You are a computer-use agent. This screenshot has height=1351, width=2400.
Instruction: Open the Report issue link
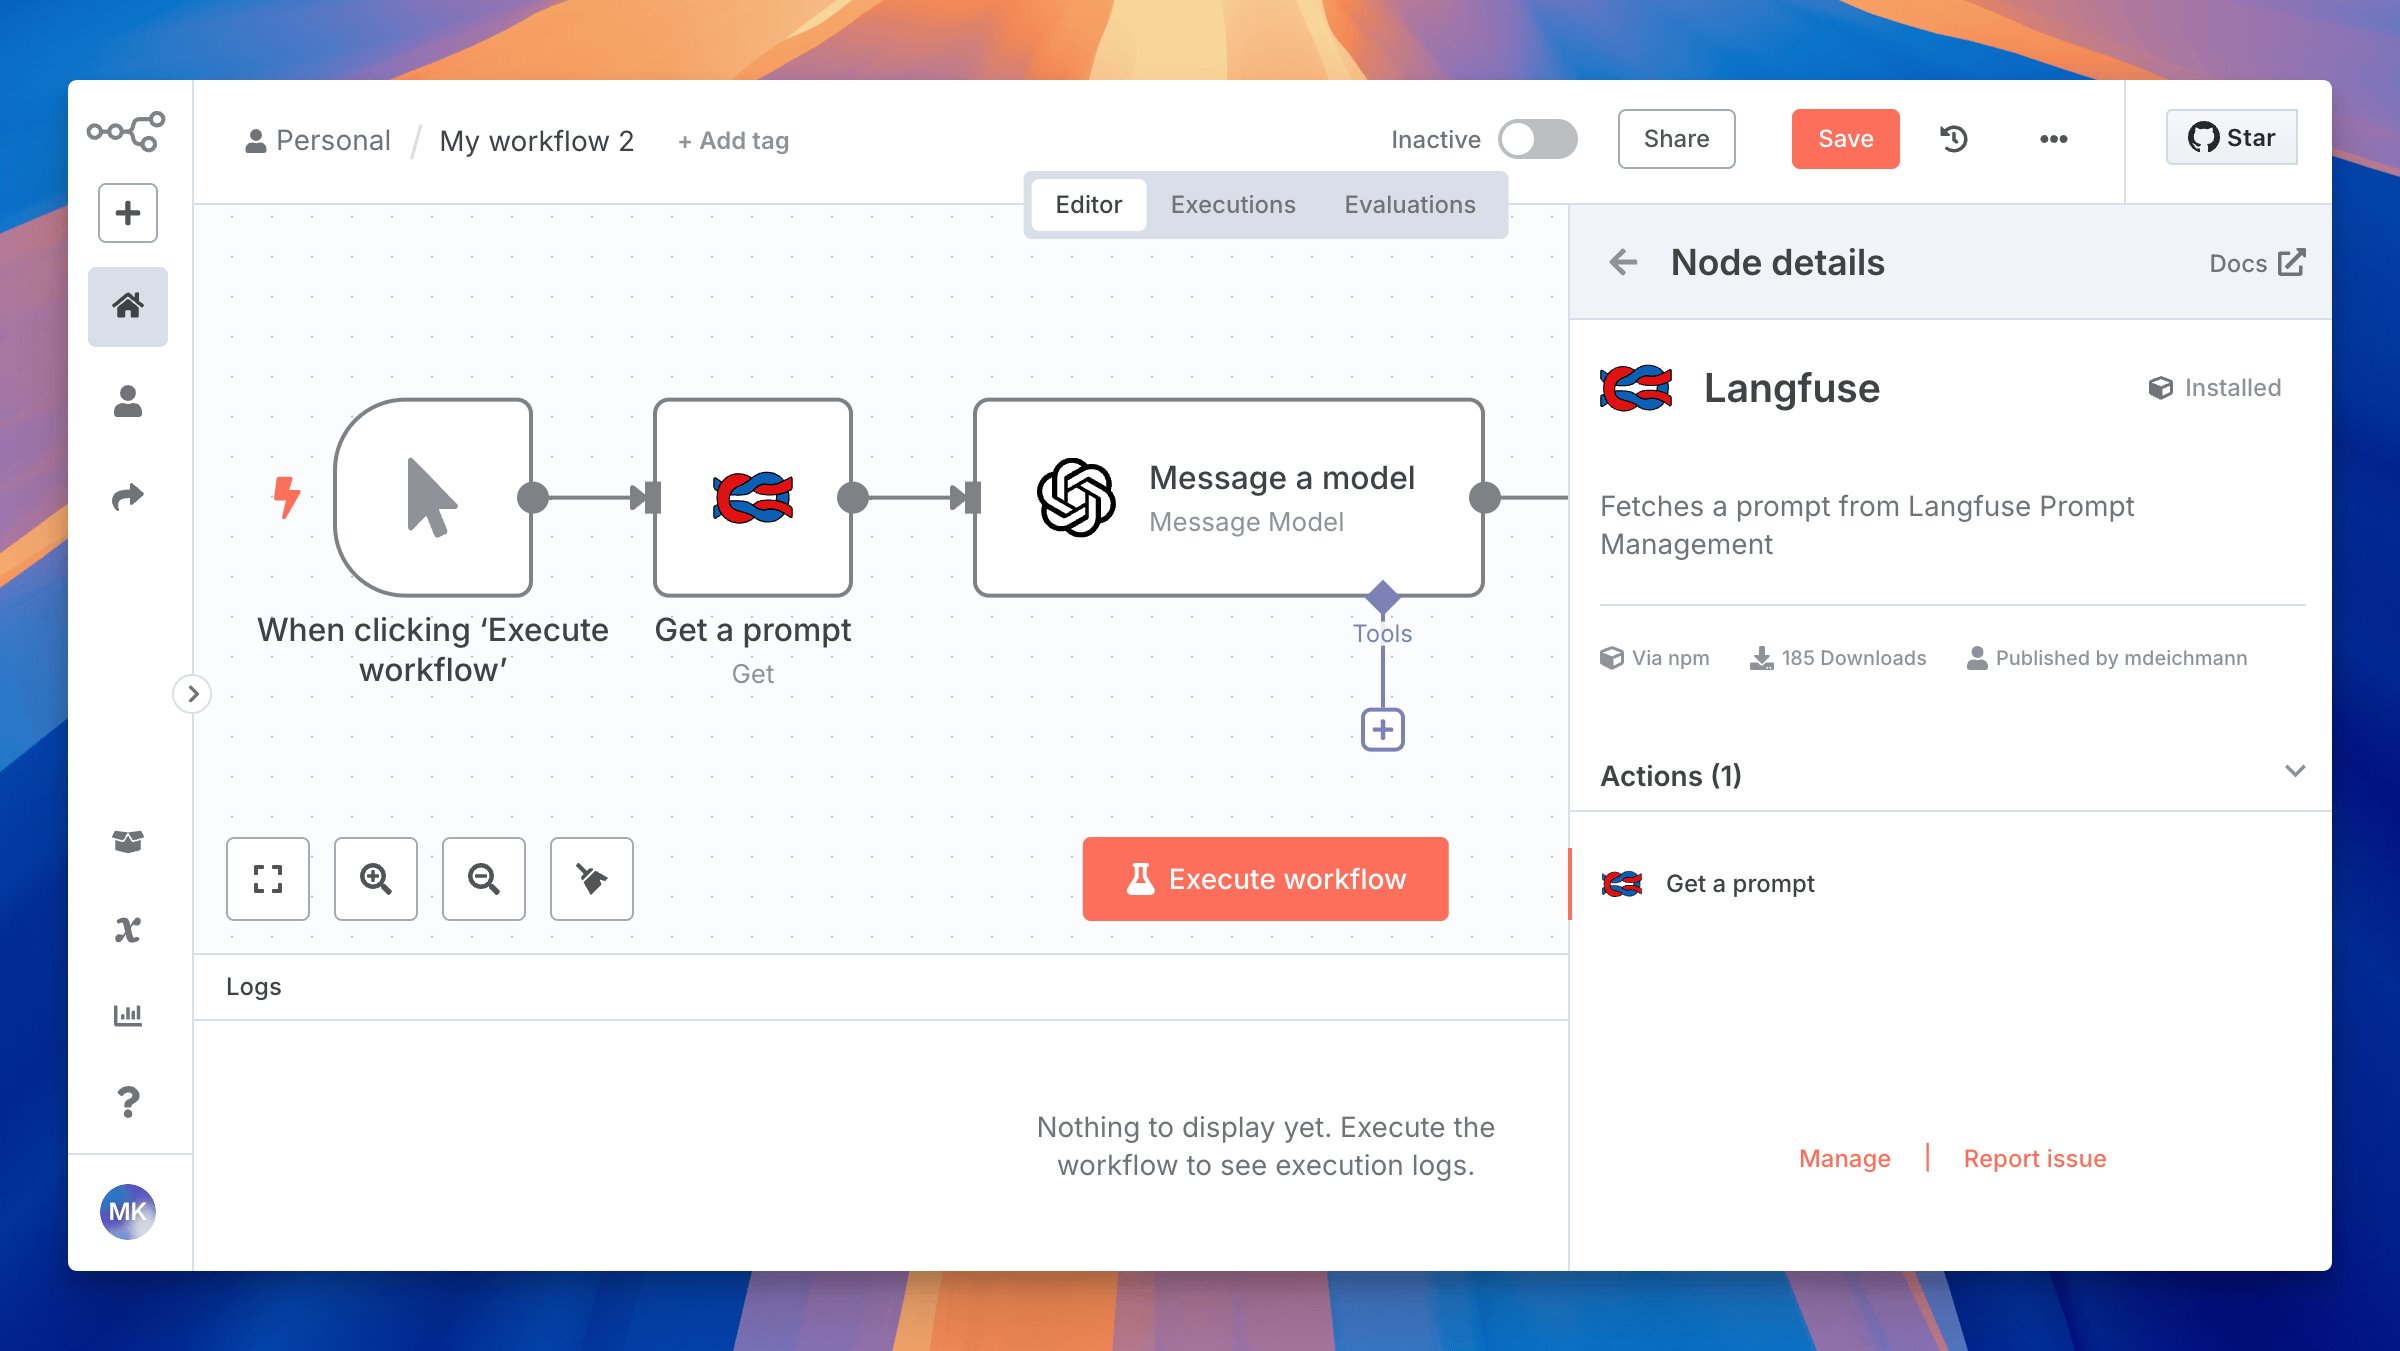2034,1158
